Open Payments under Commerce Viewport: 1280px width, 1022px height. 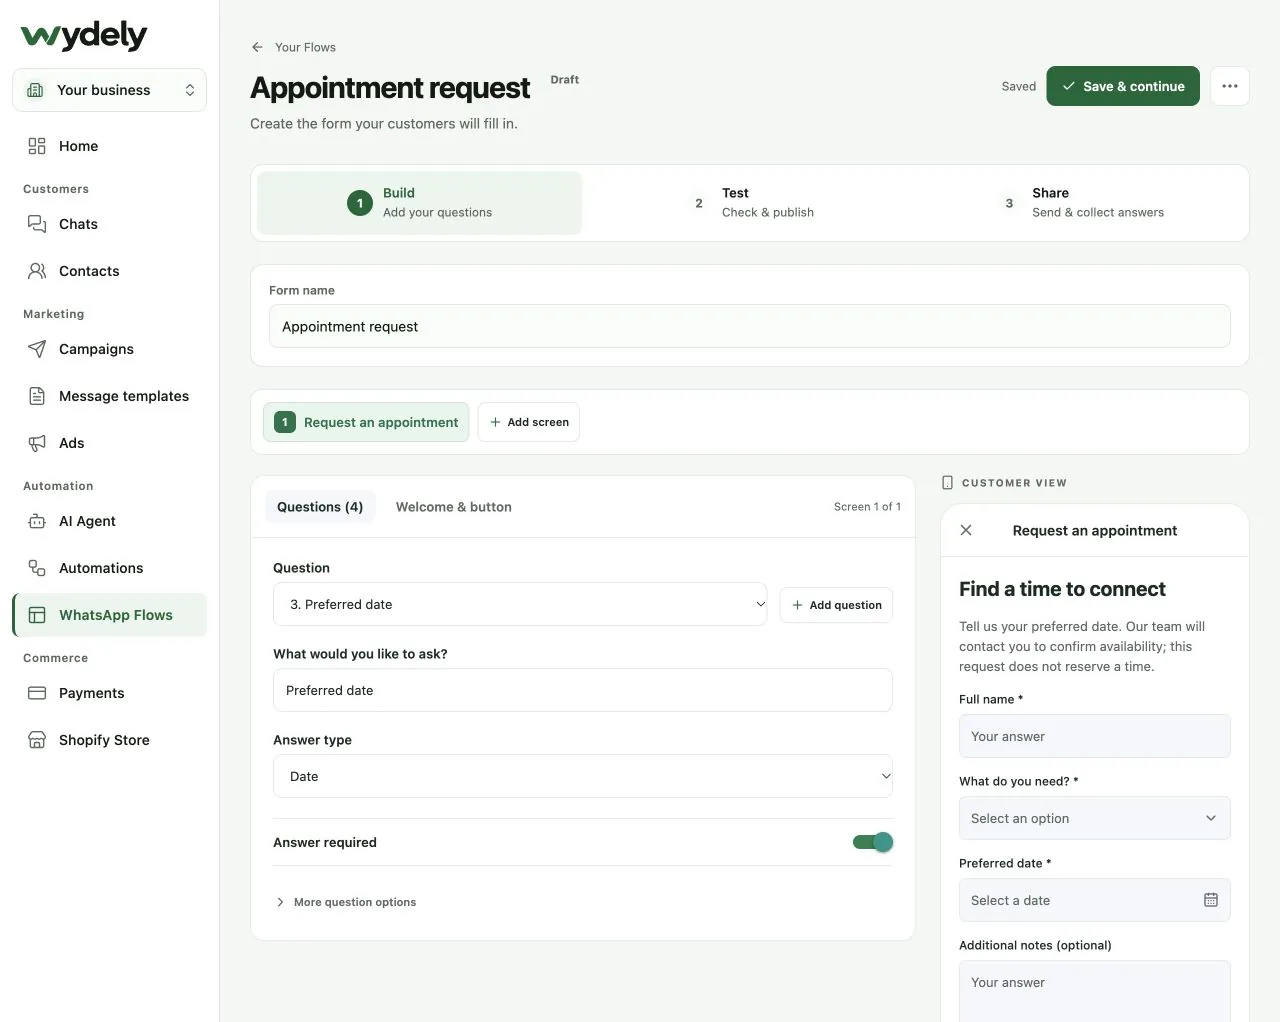click(110, 693)
